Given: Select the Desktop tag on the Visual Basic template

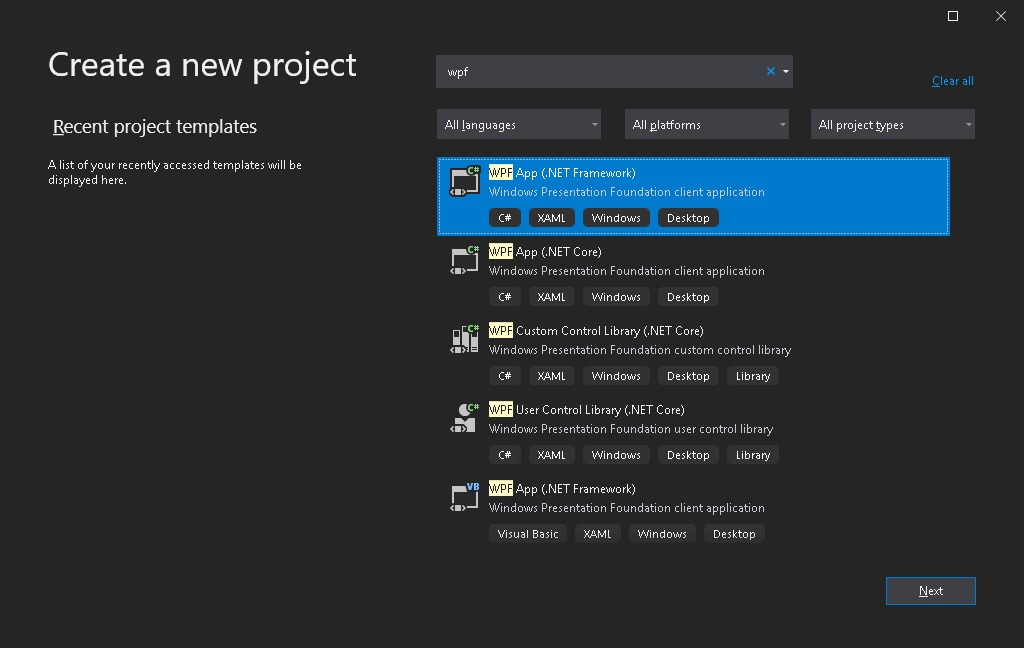Looking at the screenshot, I should pos(734,533).
